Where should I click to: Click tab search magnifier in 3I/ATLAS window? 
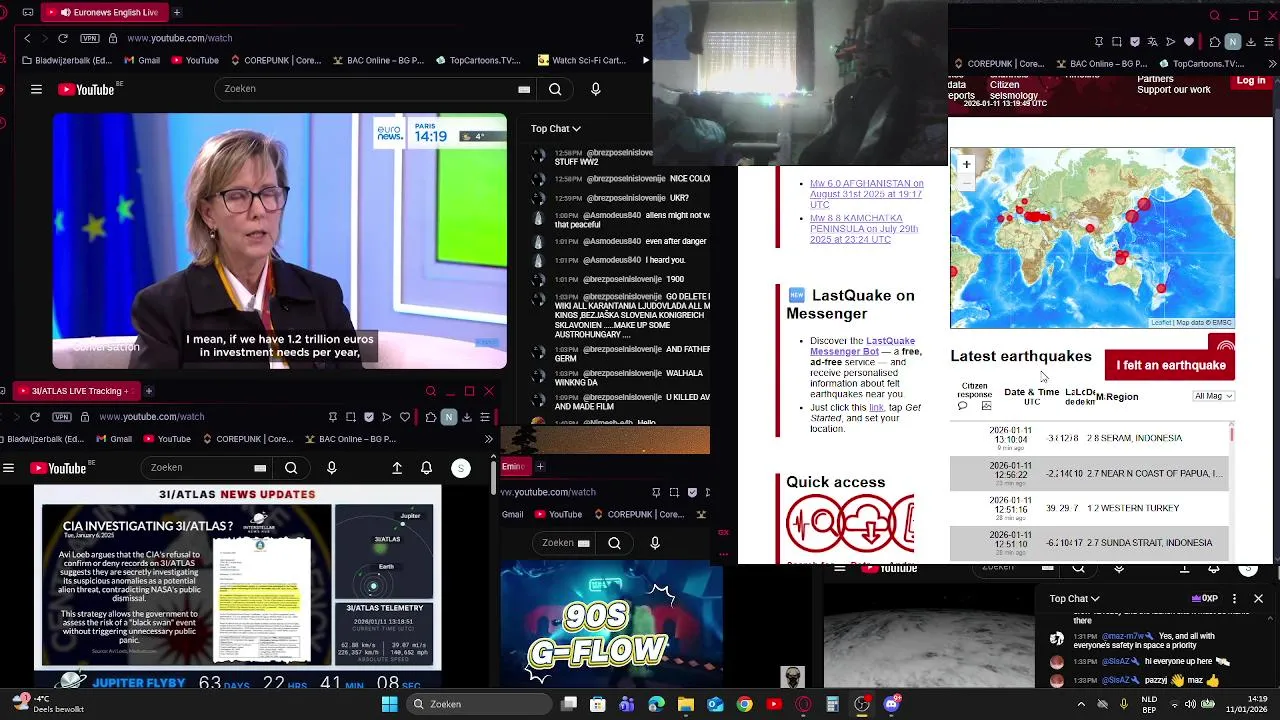click(x=431, y=391)
